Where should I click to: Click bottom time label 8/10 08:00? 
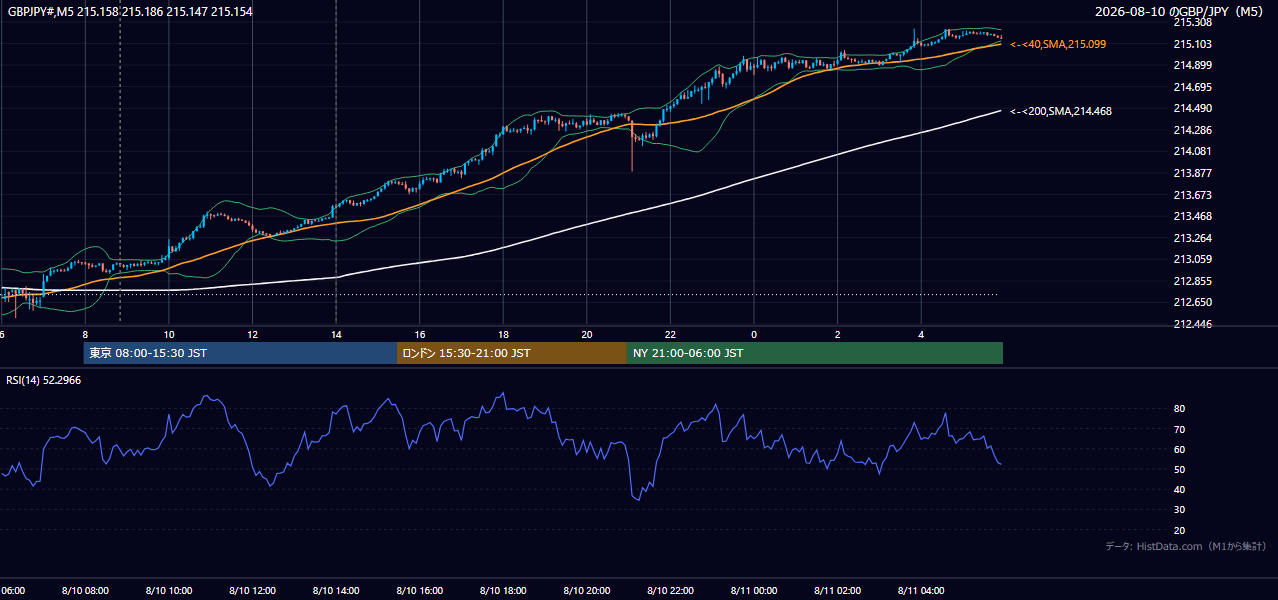(85, 591)
